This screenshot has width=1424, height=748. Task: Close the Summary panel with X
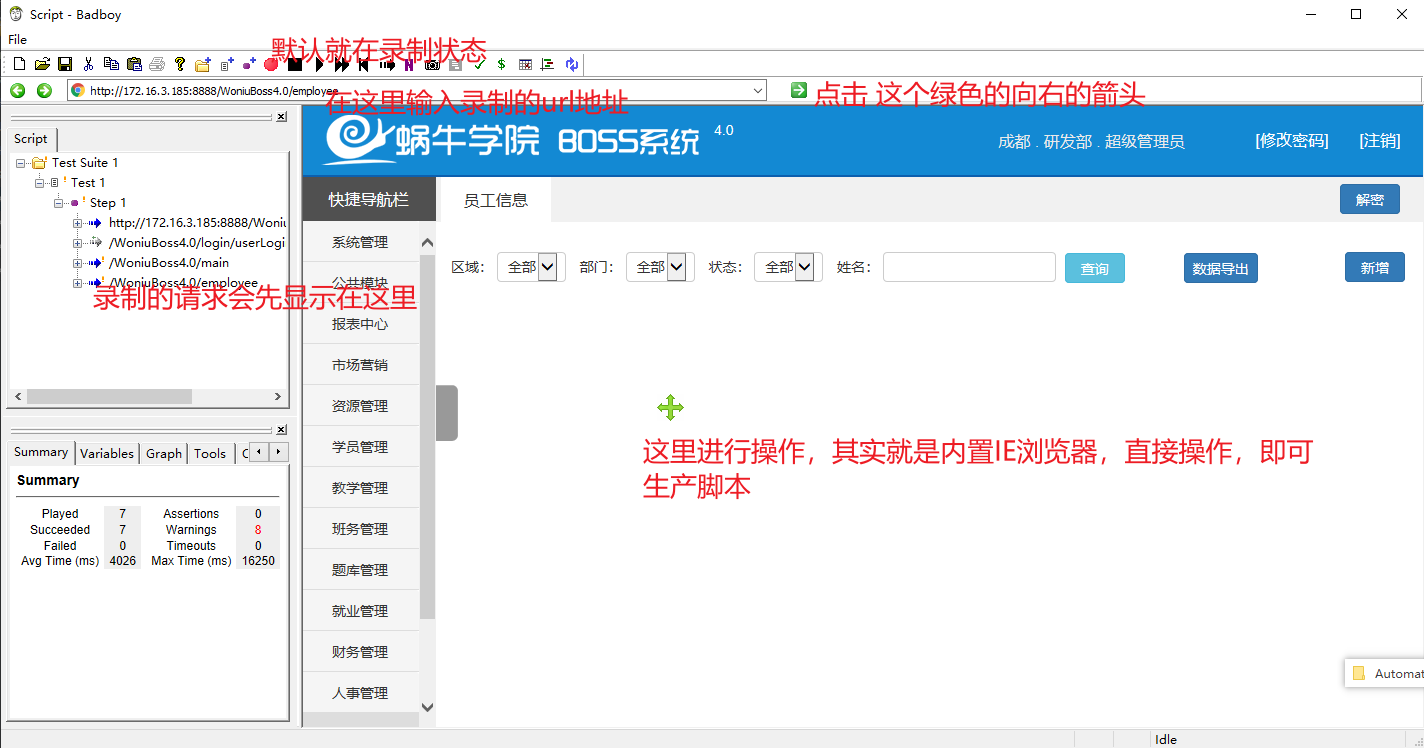(281, 430)
